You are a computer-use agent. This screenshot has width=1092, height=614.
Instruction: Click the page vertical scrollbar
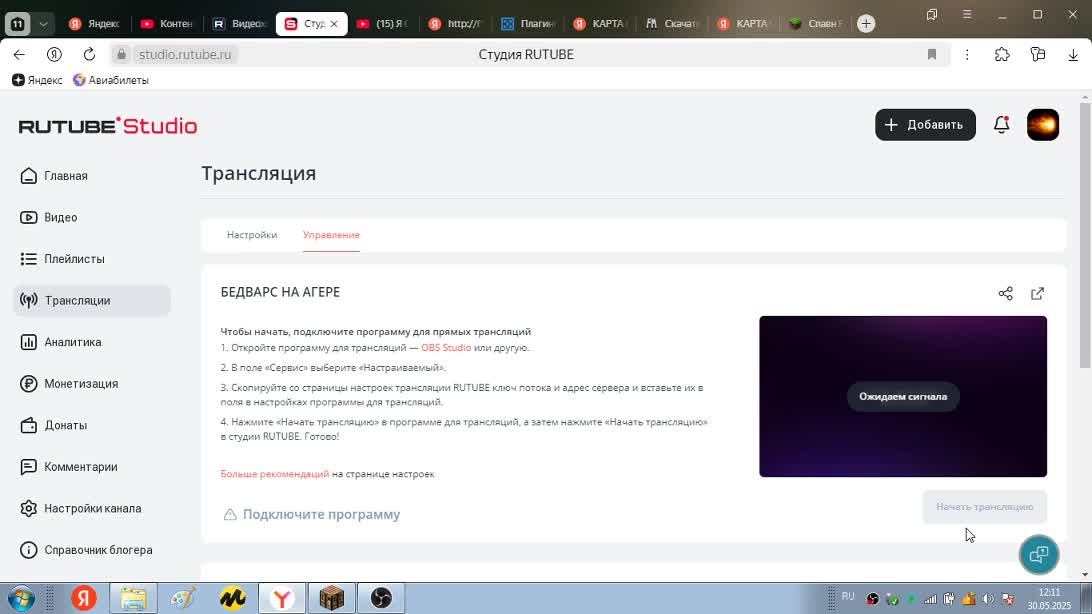coord(1084,235)
